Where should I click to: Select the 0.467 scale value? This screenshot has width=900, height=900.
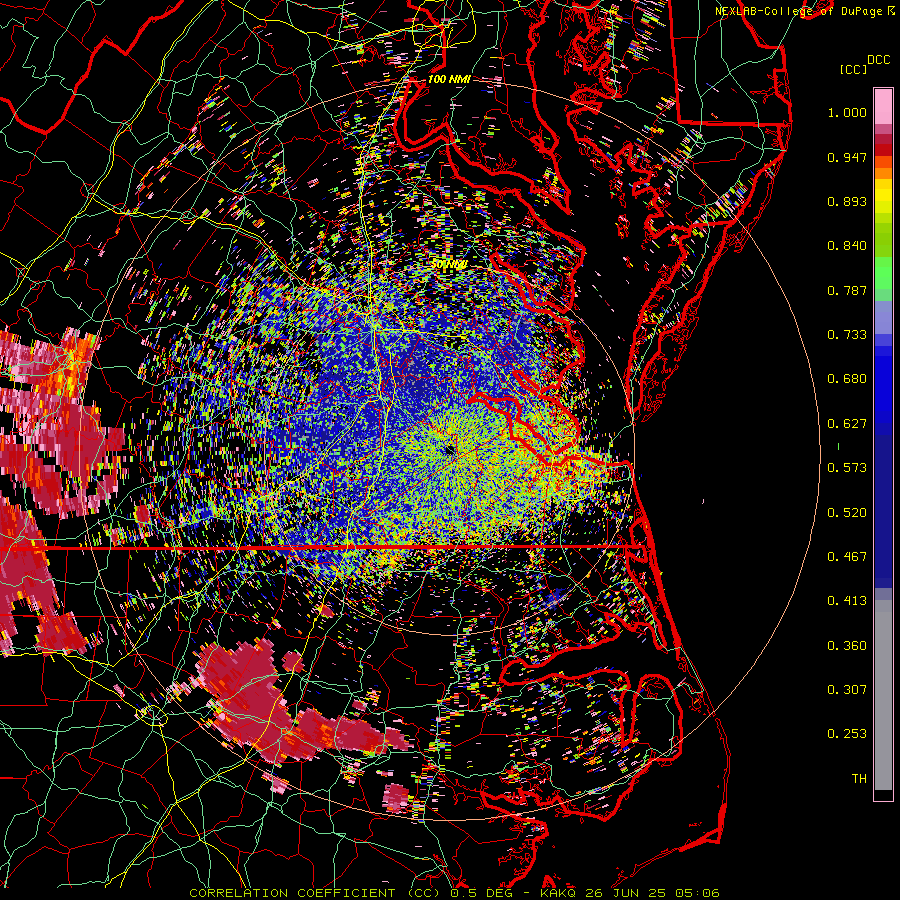(847, 557)
